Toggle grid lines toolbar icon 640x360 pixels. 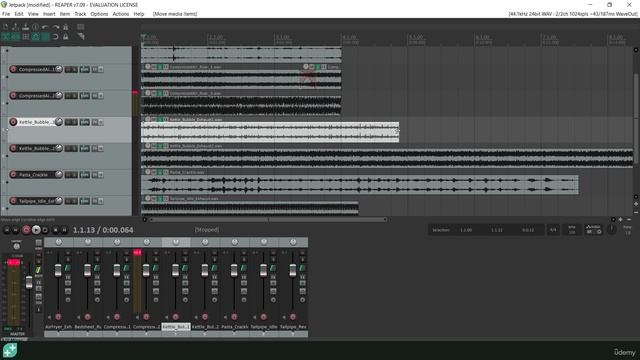[x=45, y=37]
